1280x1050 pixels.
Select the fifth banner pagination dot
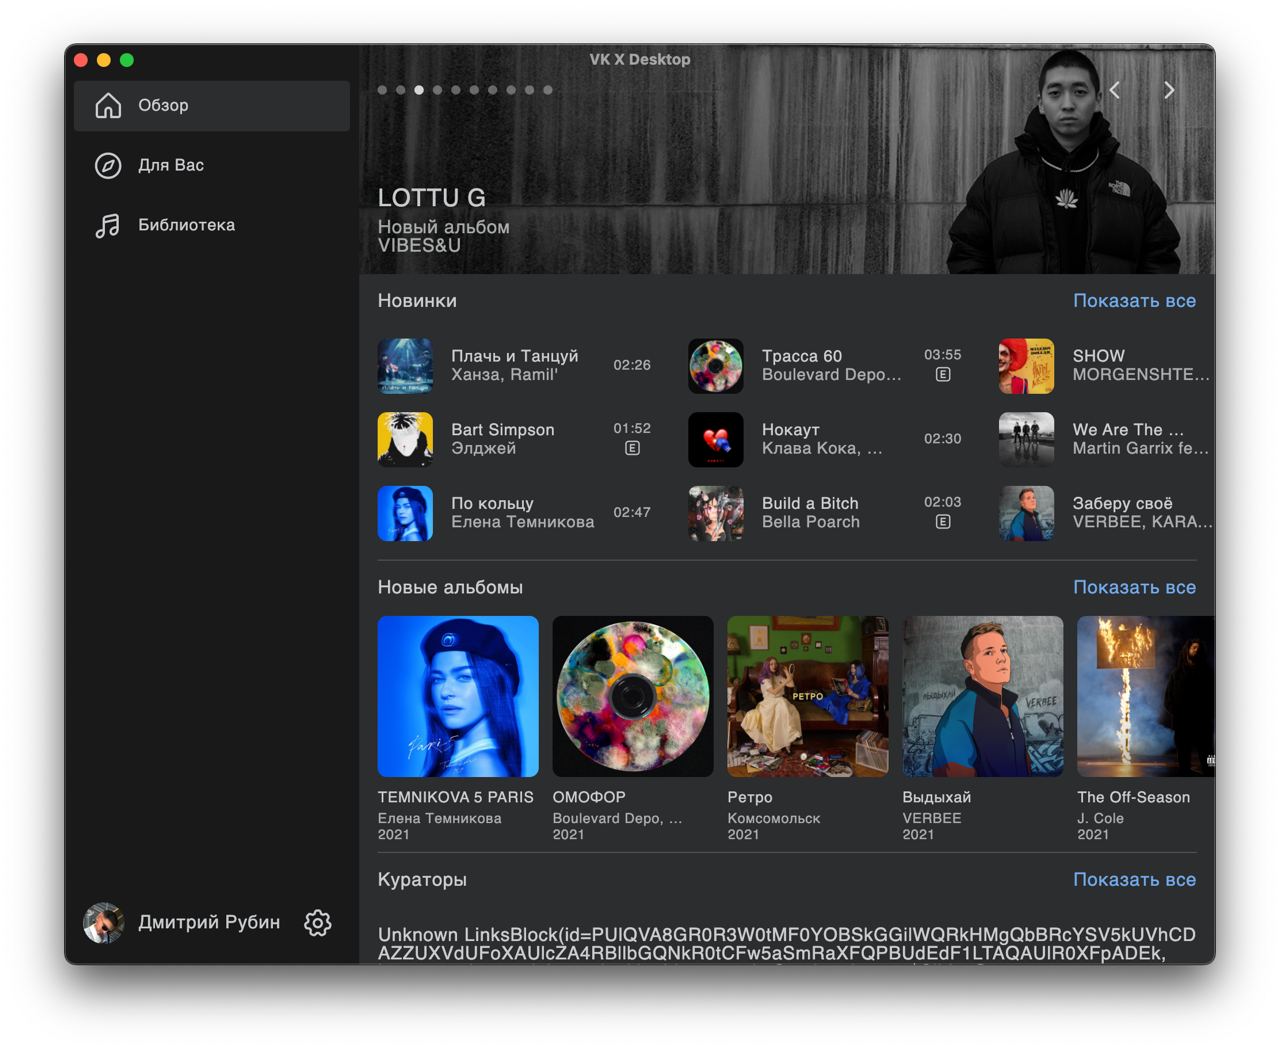pos(456,90)
